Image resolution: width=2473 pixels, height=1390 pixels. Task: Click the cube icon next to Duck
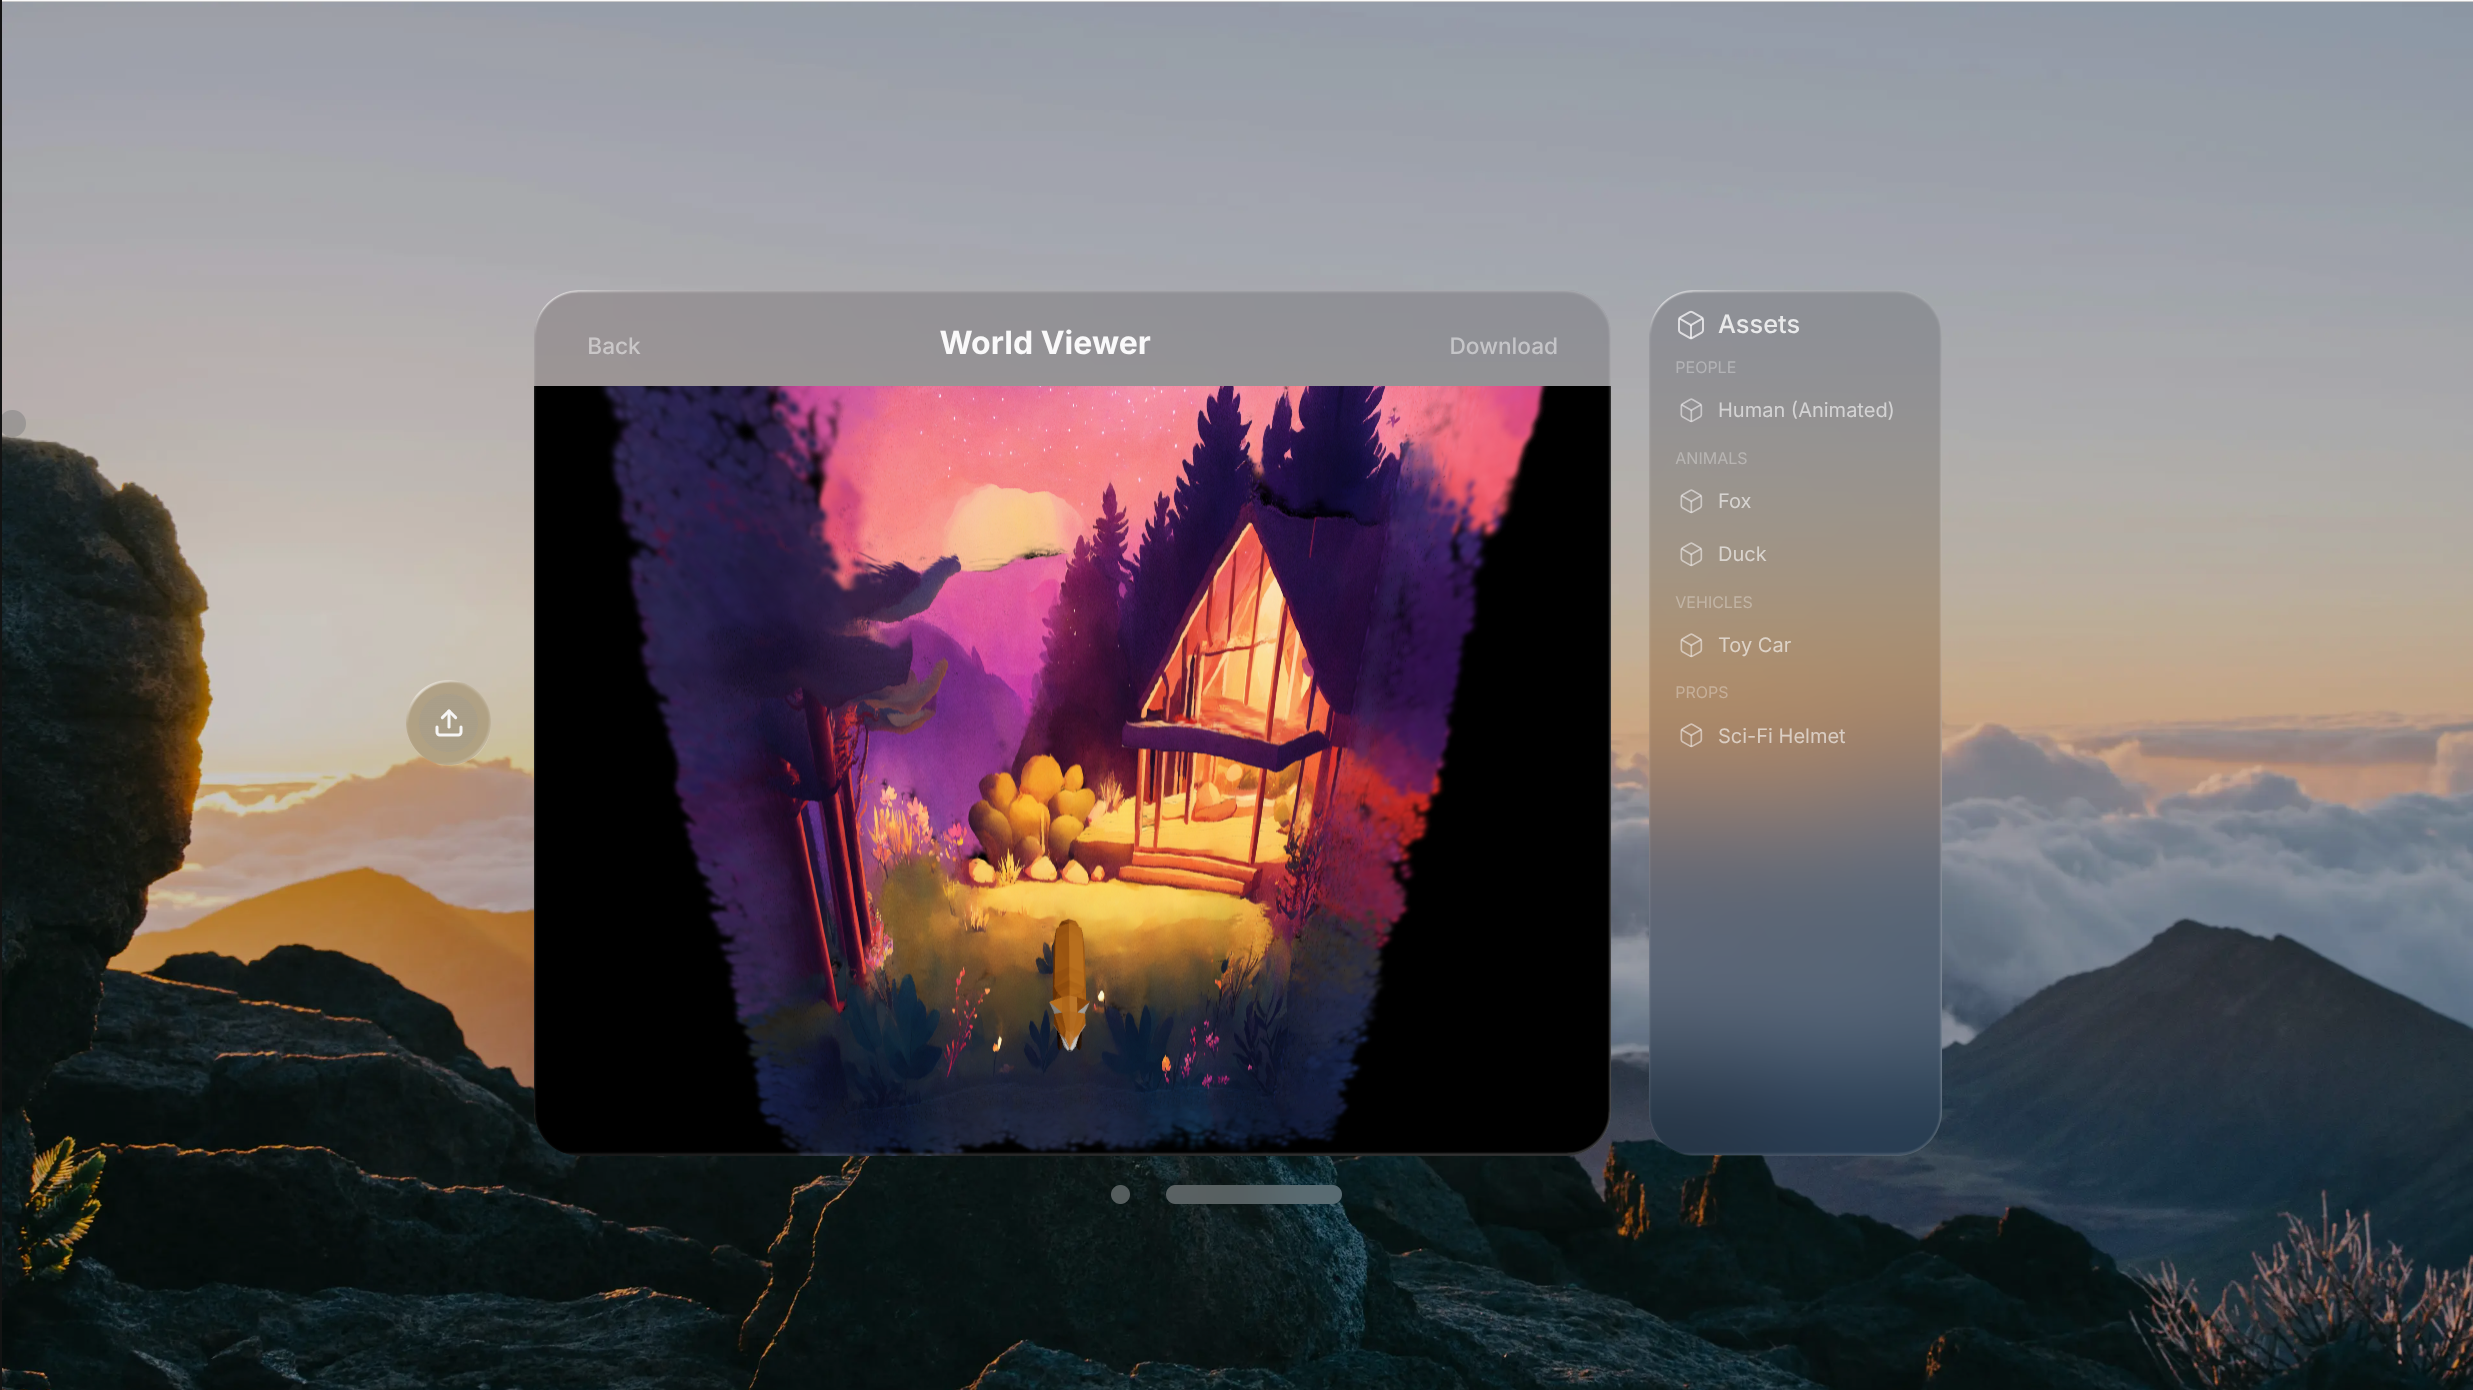tap(1690, 554)
